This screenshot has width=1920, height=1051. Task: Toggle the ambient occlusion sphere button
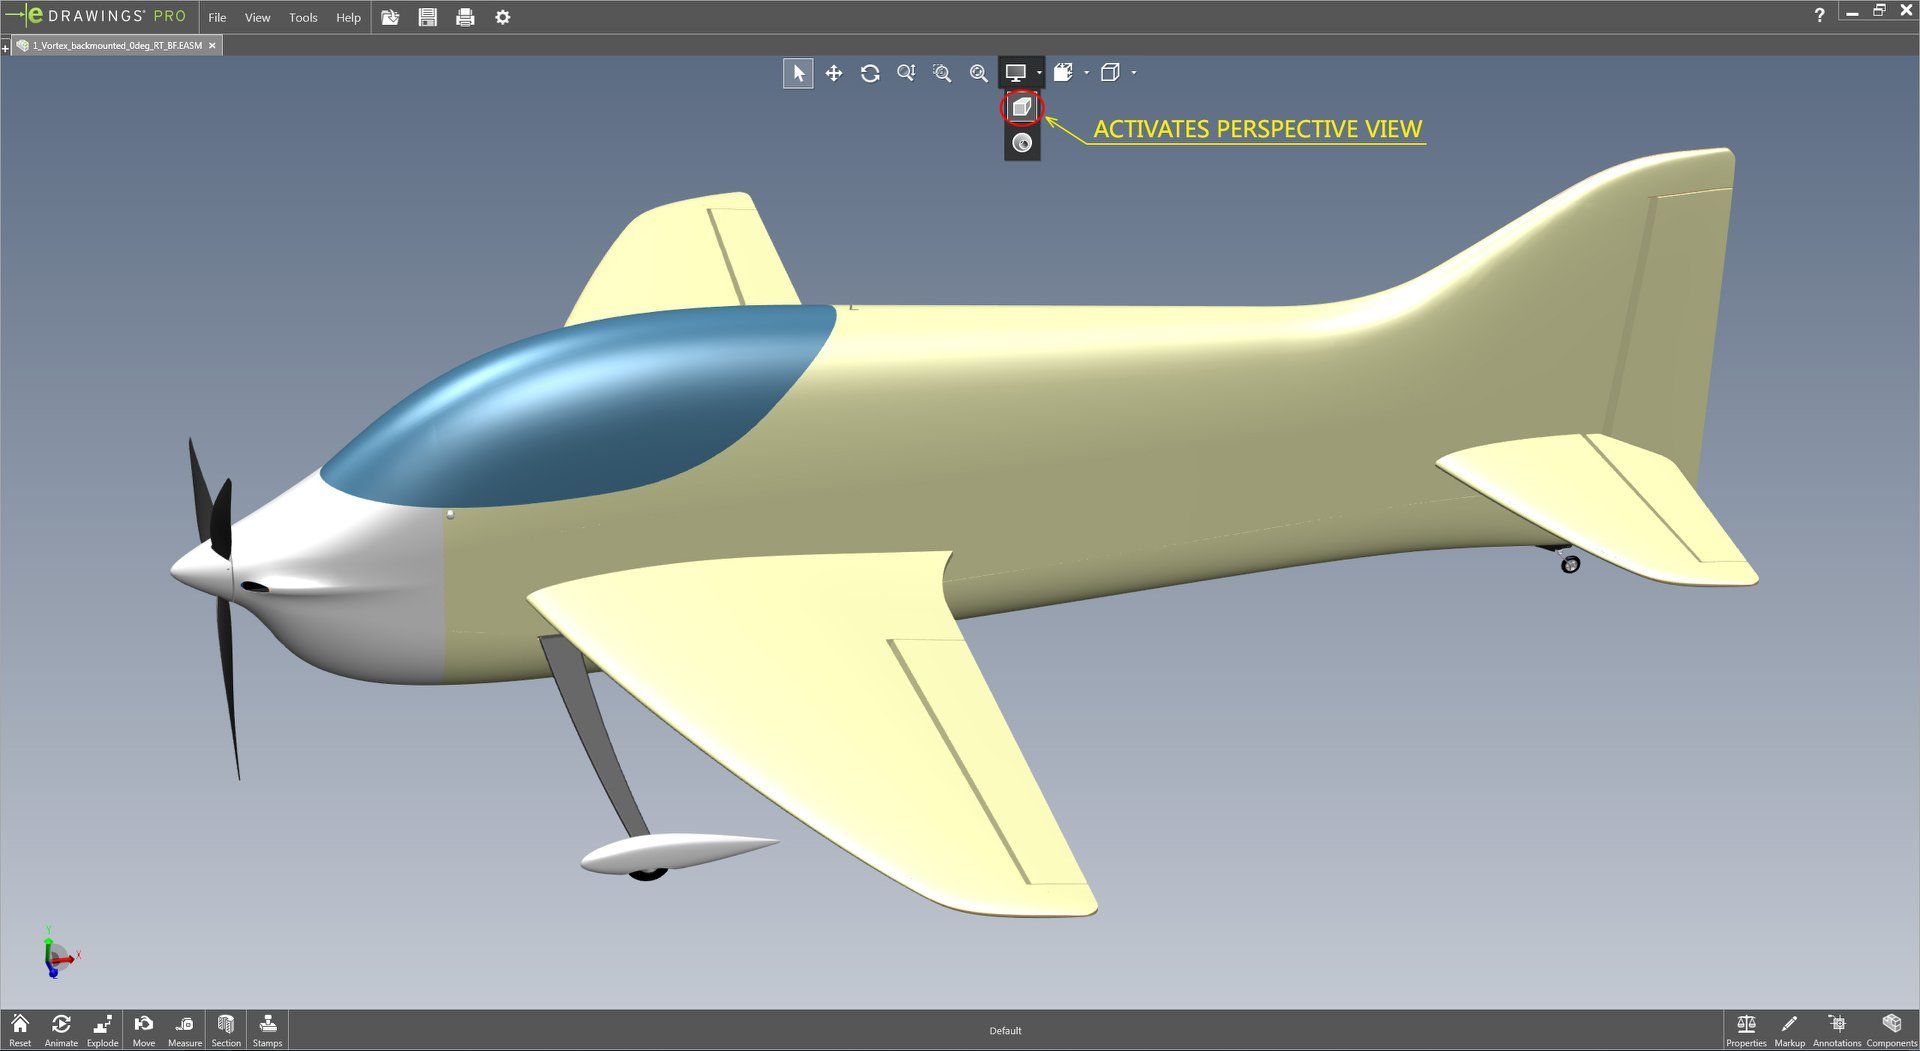click(1021, 143)
